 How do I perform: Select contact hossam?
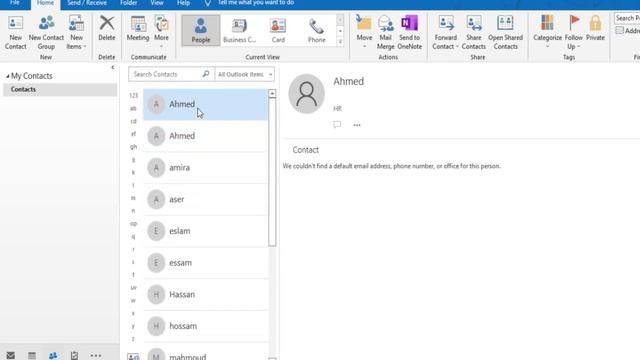205,326
